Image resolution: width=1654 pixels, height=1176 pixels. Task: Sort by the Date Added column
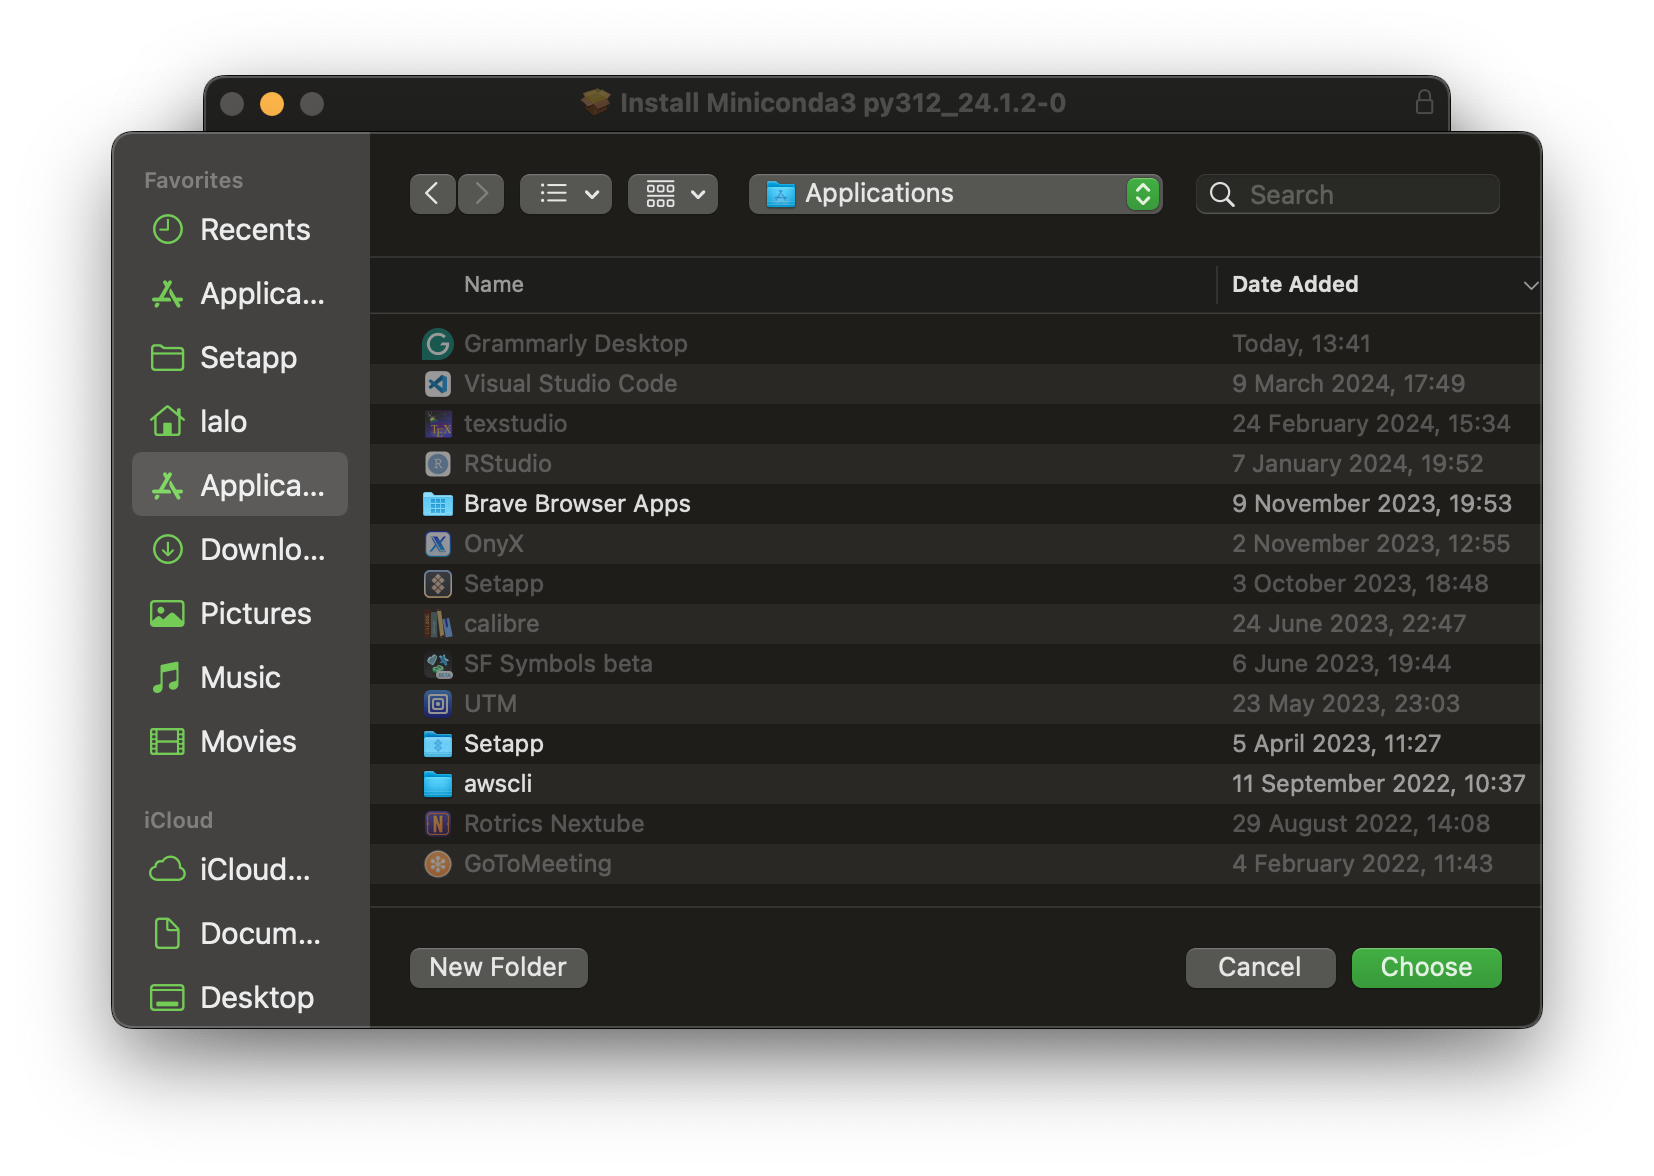(1294, 285)
